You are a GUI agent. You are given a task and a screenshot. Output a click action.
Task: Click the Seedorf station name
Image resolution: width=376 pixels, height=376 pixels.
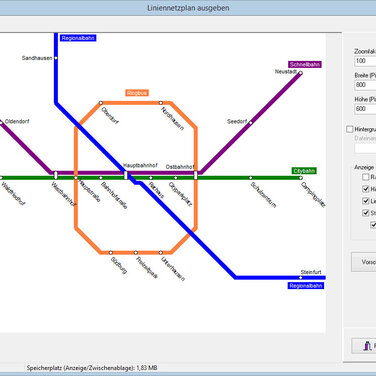(237, 122)
